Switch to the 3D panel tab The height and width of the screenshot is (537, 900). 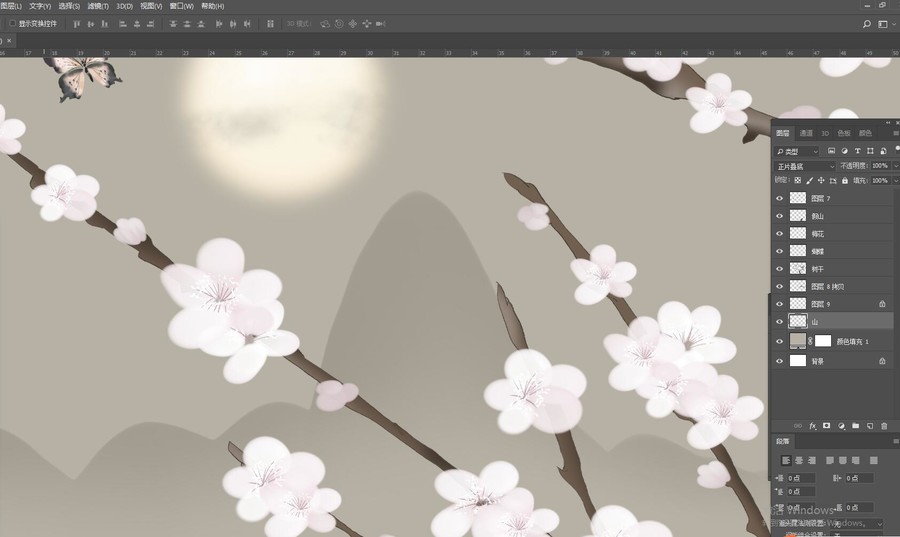click(x=825, y=133)
